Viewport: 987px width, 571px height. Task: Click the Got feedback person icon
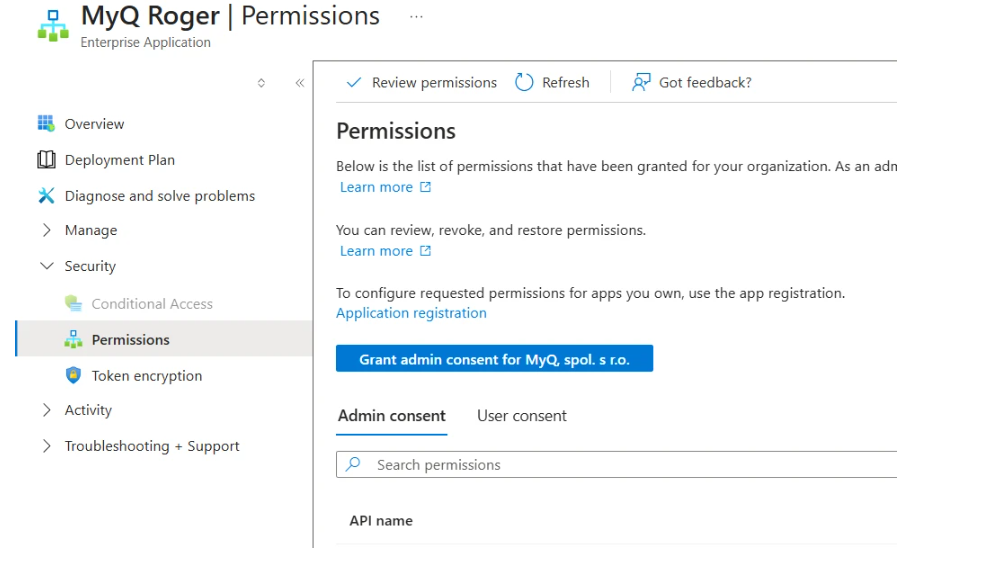pyautogui.click(x=641, y=82)
